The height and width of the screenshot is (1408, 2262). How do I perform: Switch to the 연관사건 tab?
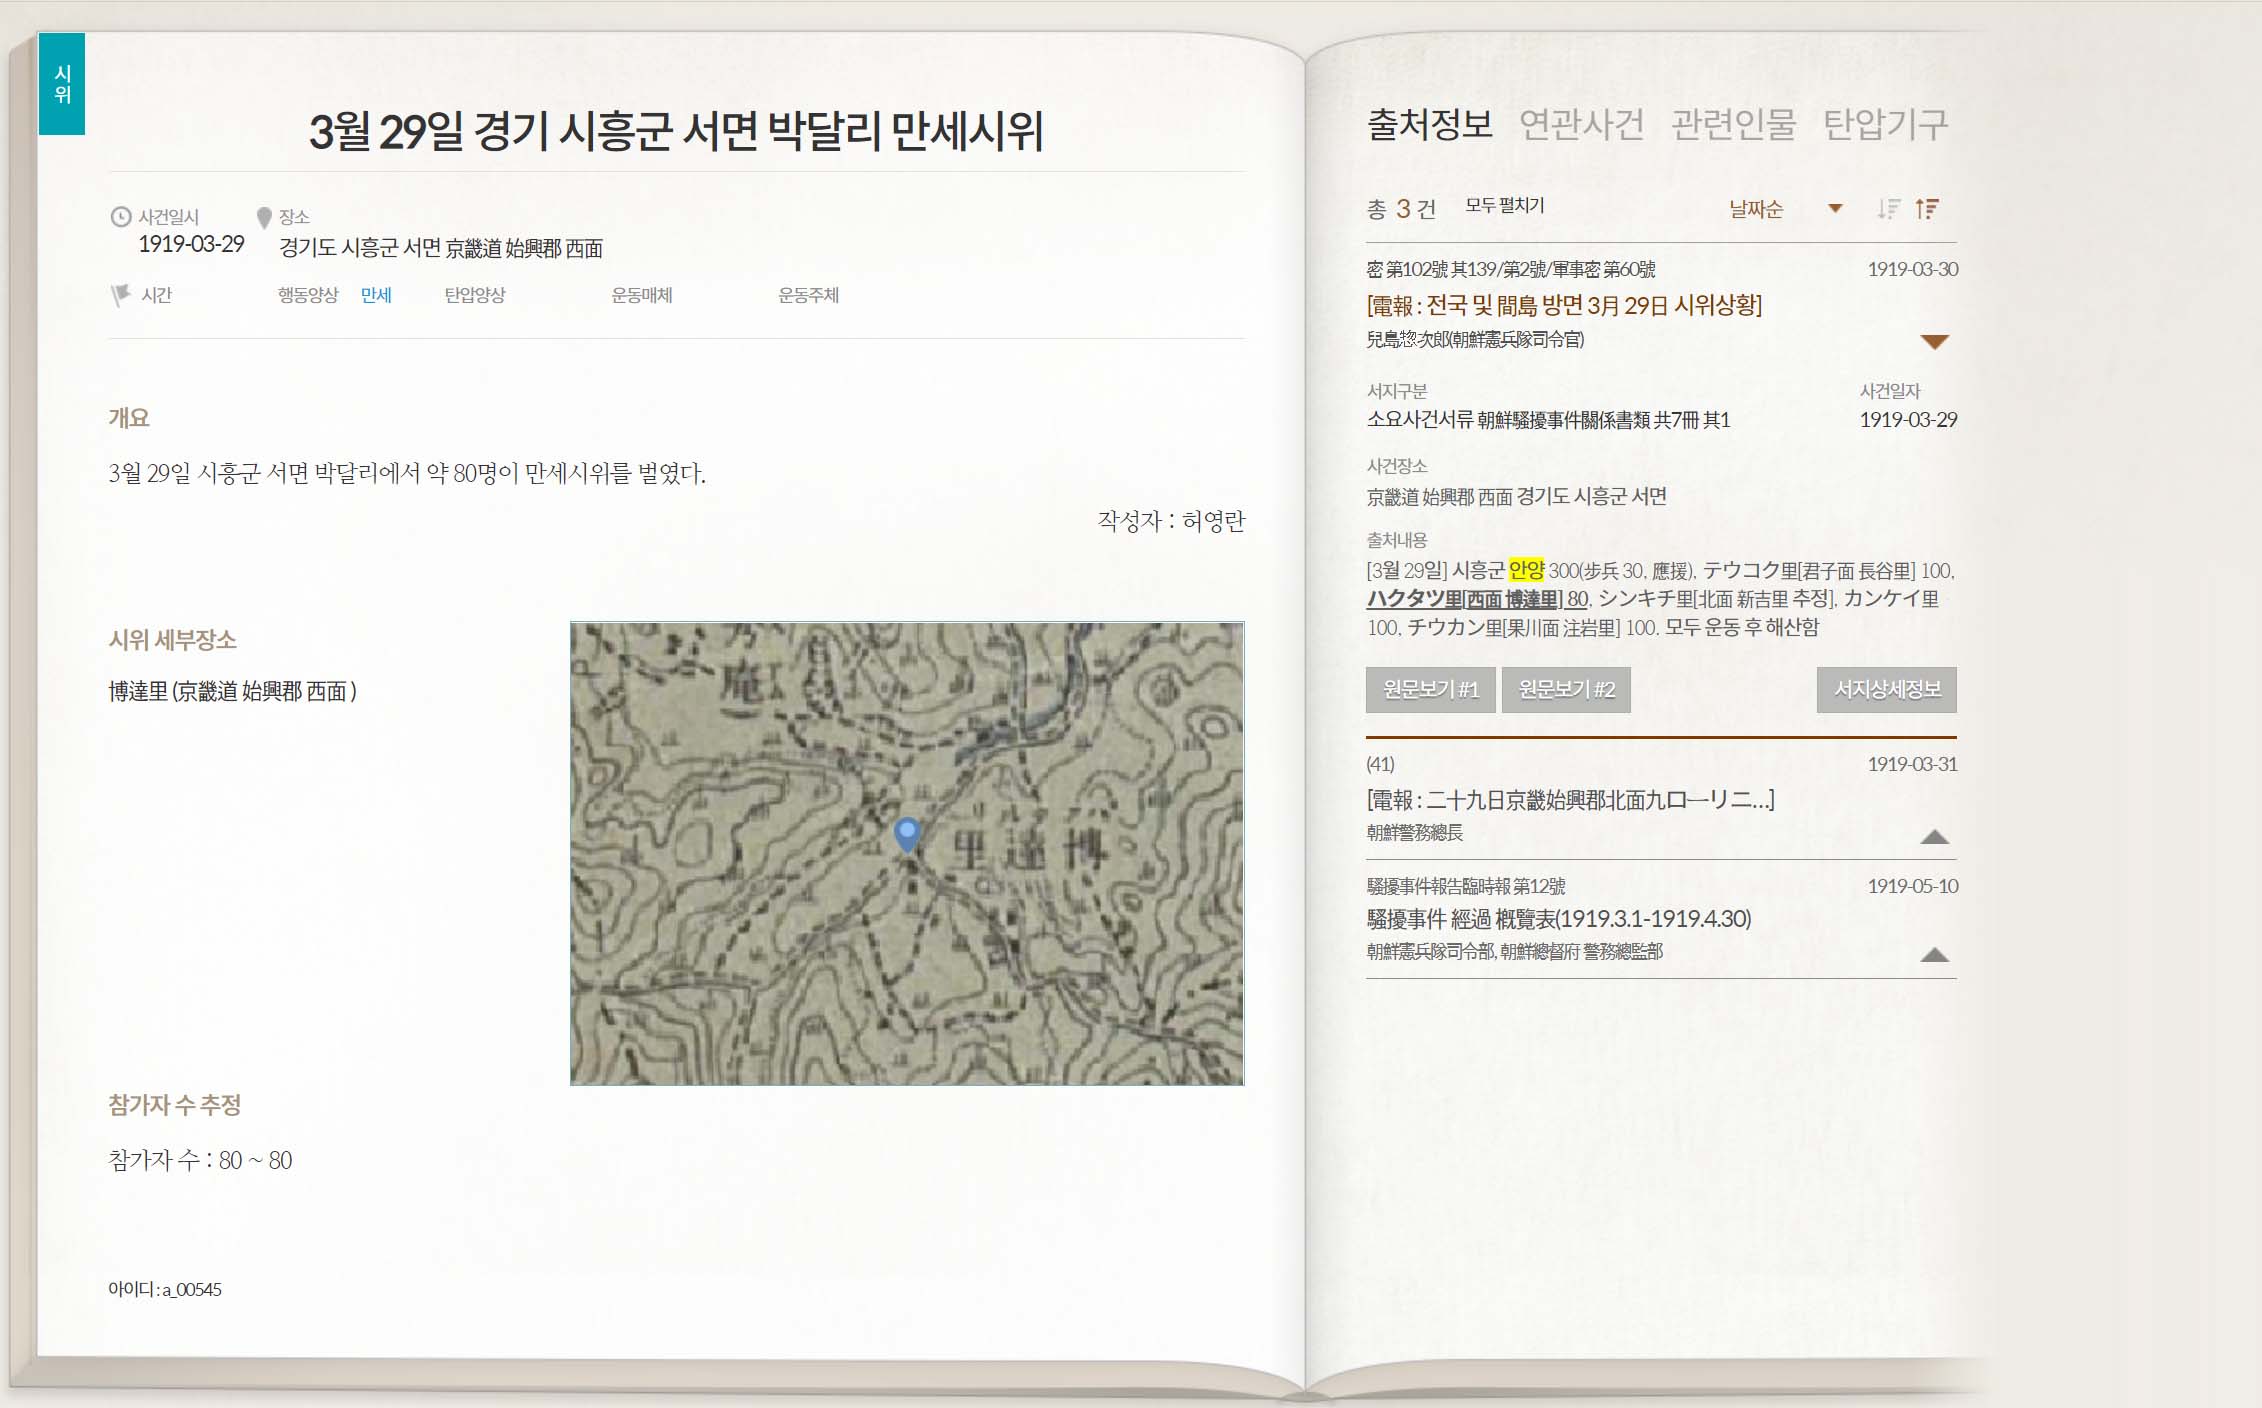coord(1581,125)
